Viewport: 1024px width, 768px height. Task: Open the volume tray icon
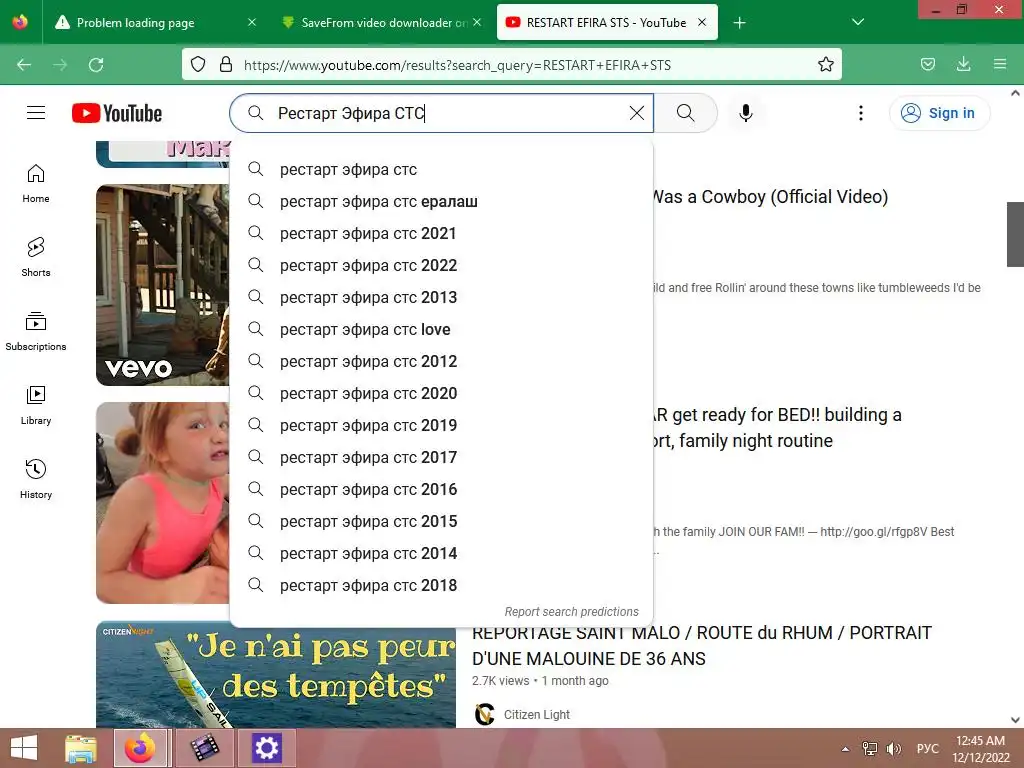pos(893,748)
